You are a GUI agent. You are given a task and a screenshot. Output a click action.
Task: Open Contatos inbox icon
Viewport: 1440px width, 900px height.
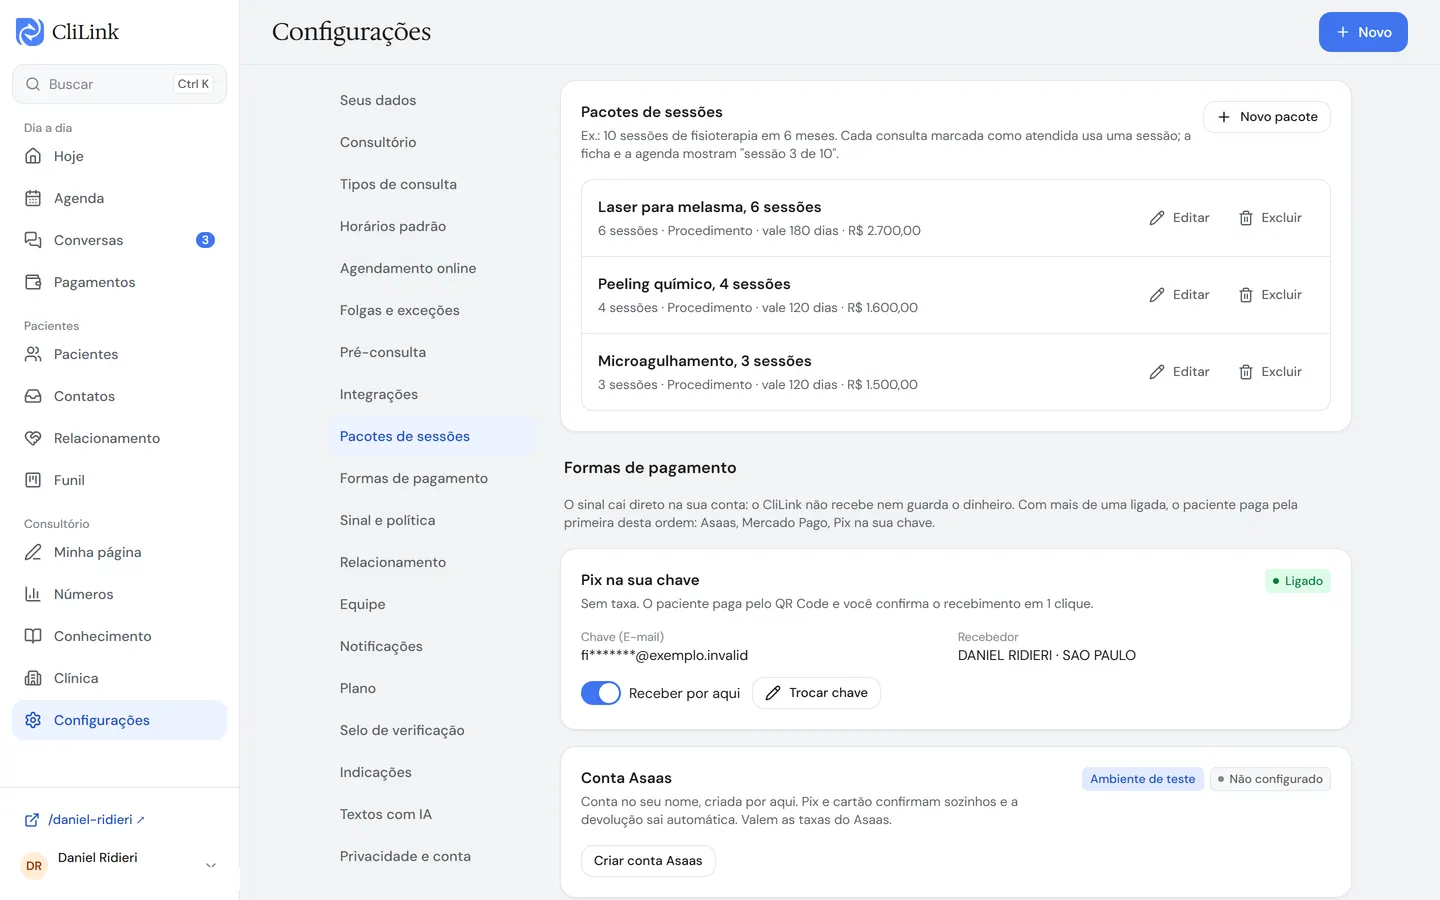(33, 396)
